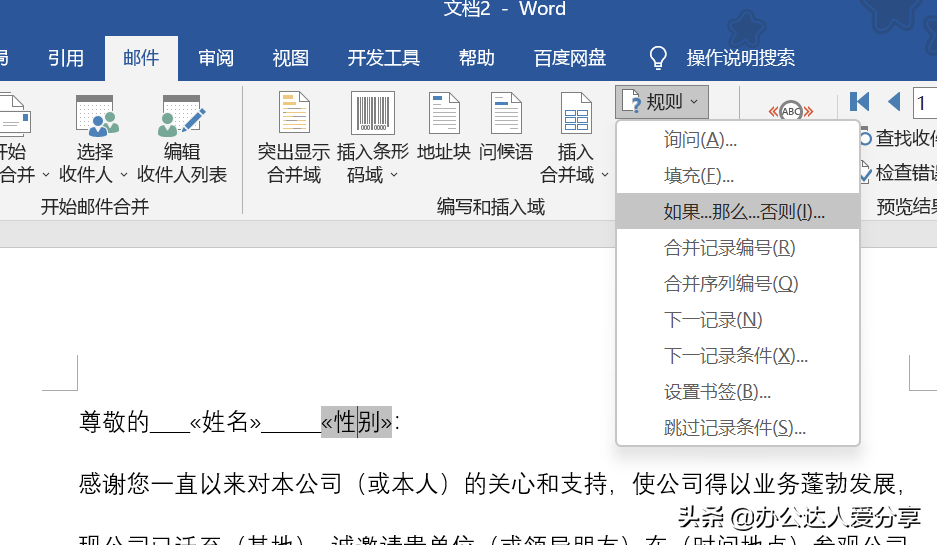This screenshot has width=937, height=545.
Task: Expand the 插入条形码域 dropdown arrow
Action: 394,175
